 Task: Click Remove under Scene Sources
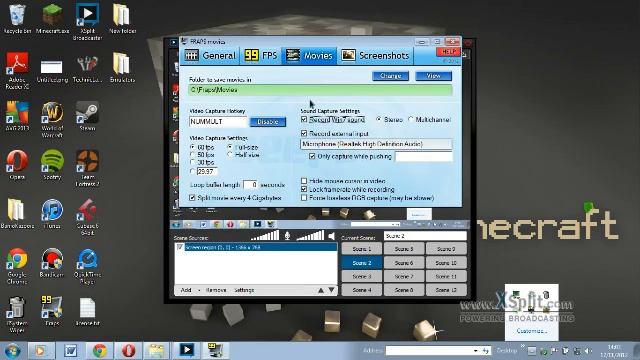coord(216,290)
